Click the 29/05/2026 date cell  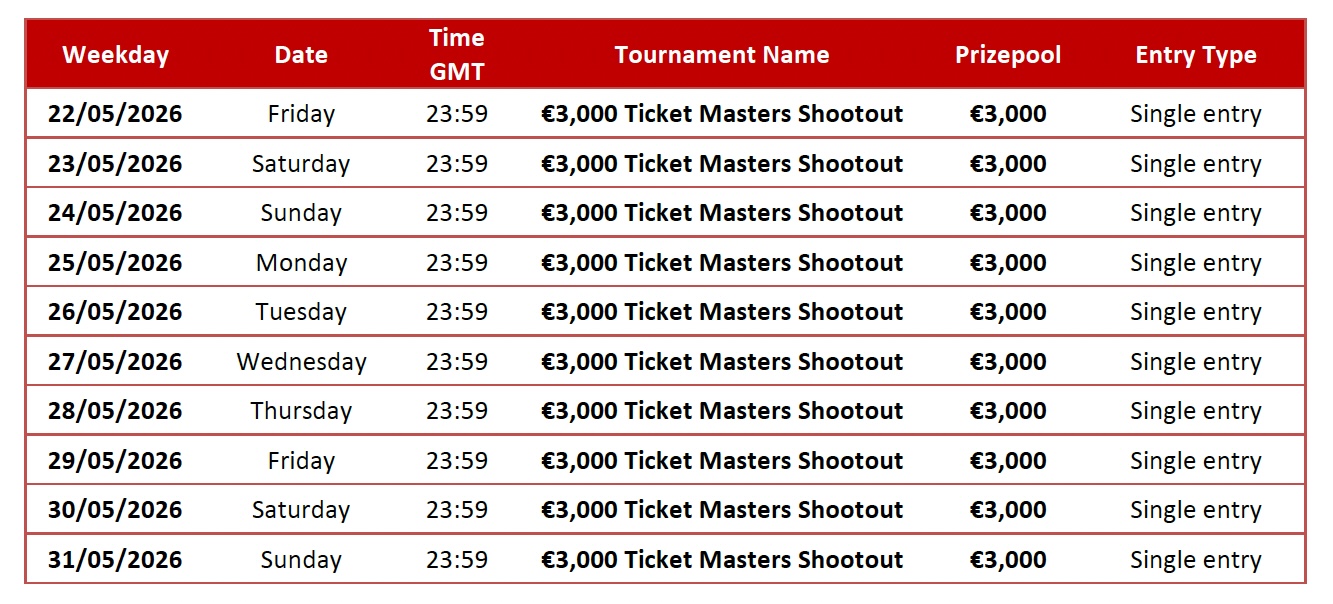(x=115, y=461)
